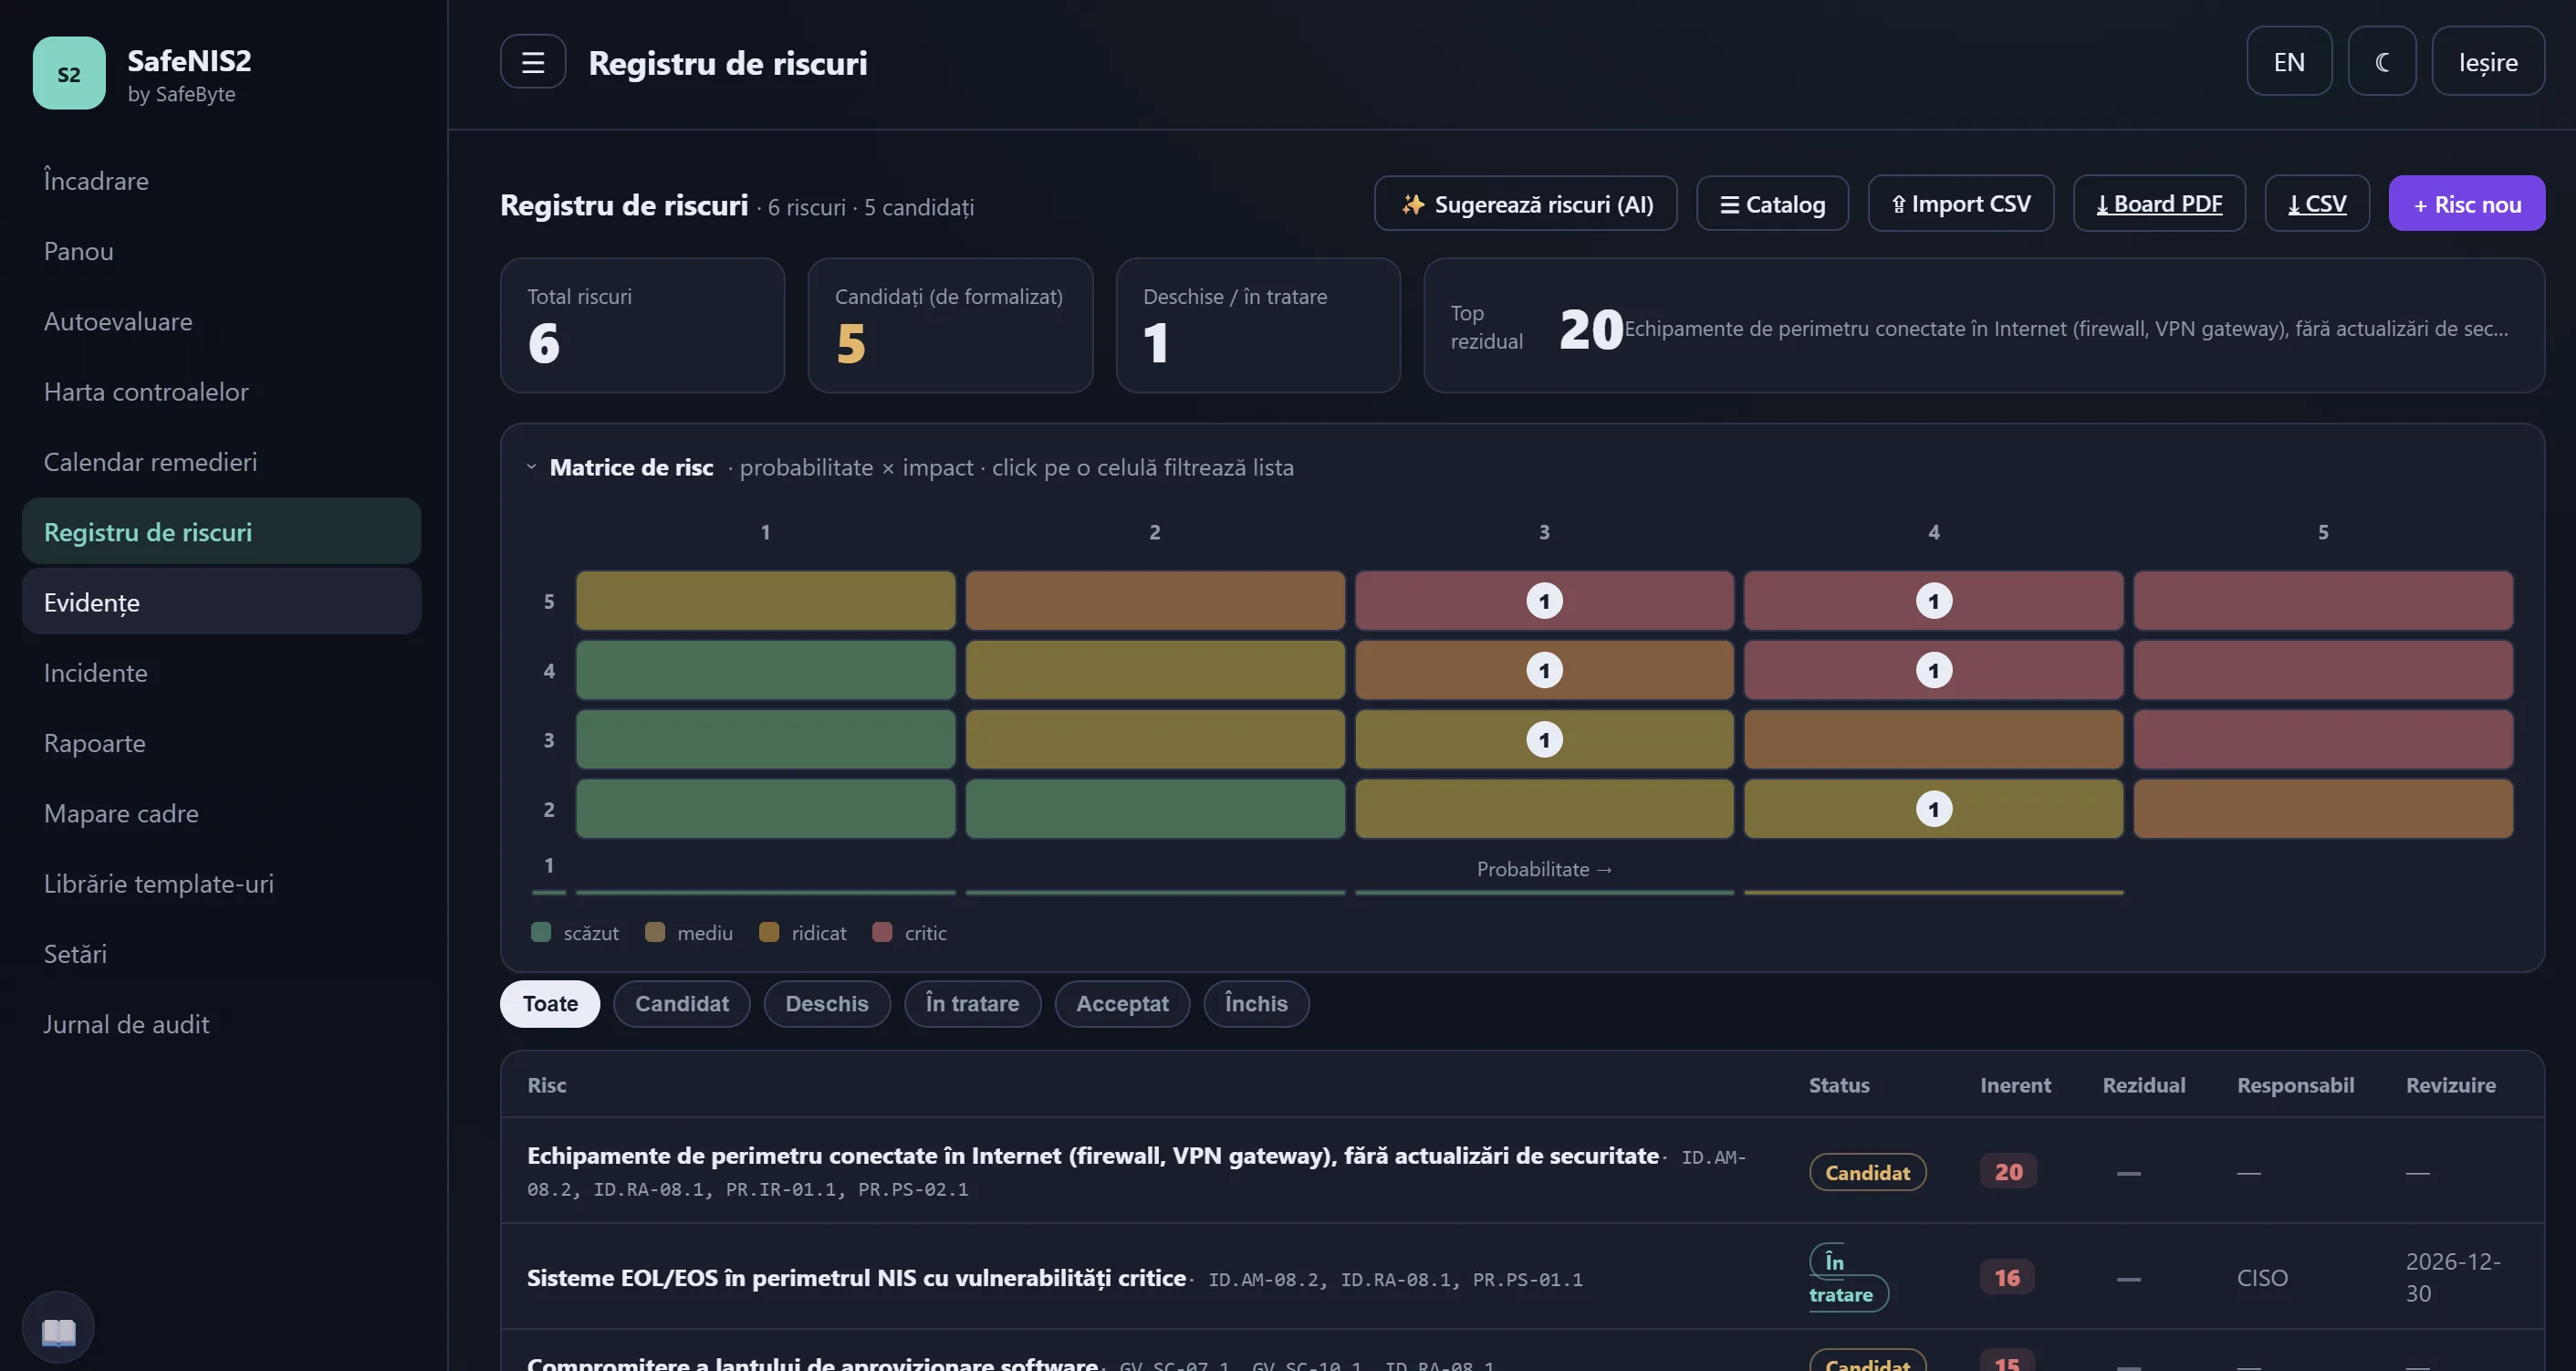Open Evidențe in sidebar
Image resolution: width=2576 pixels, height=1371 pixels.
(221, 602)
